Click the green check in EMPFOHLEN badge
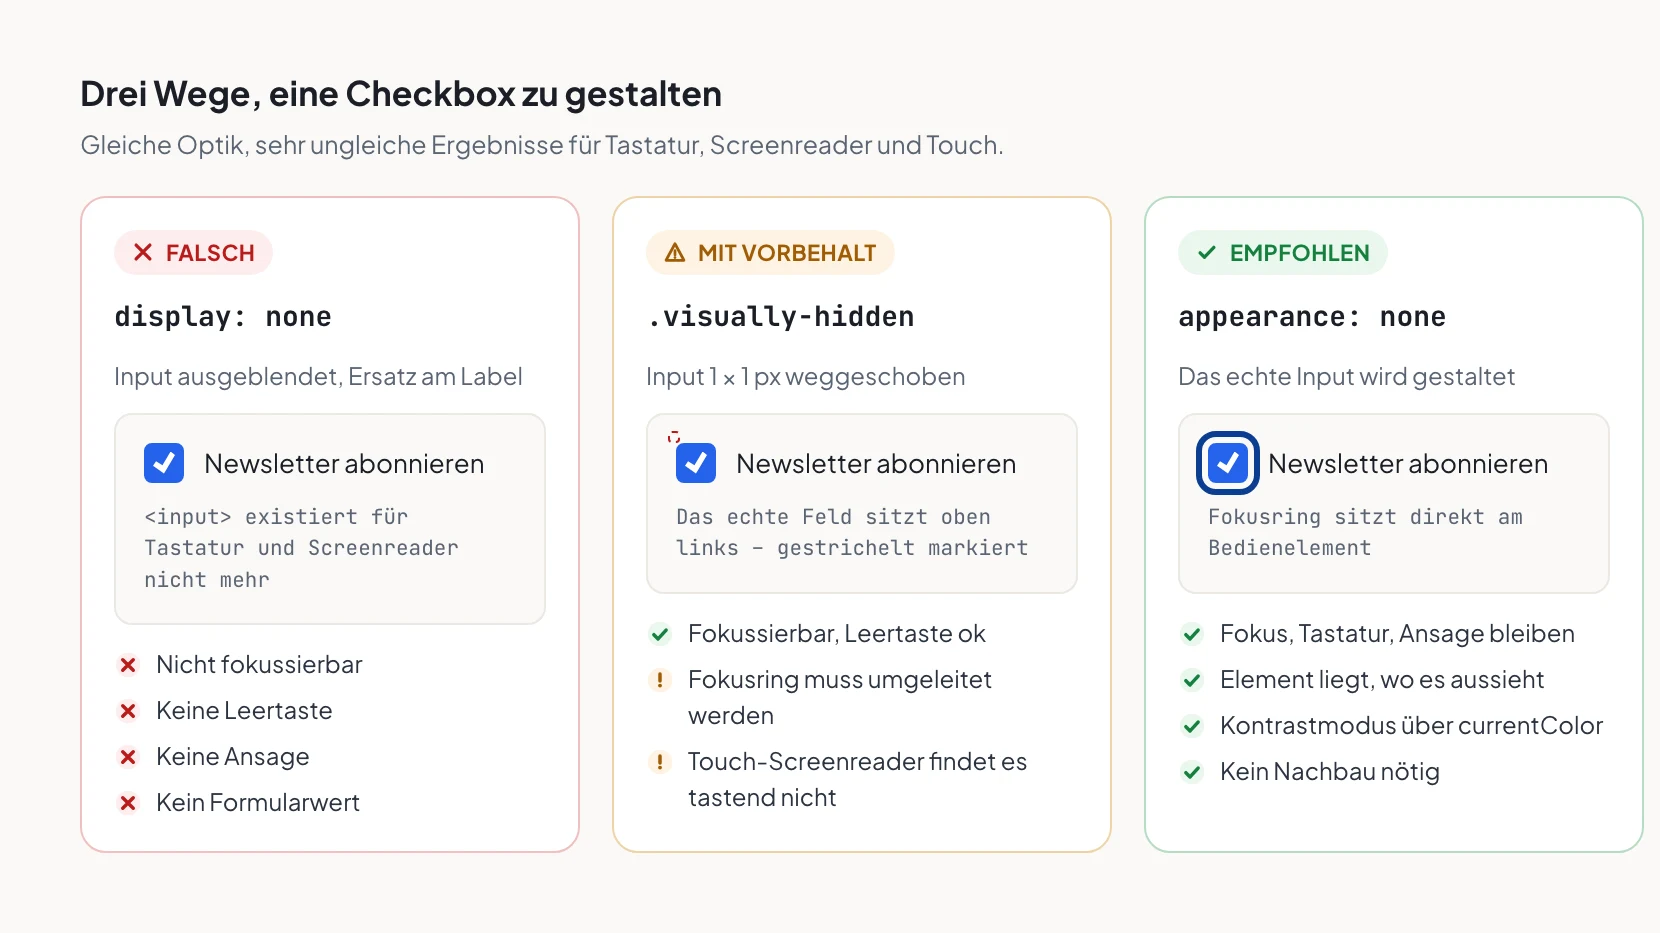This screenshot has width=1660, height=933. click(x=1207, y=253)
